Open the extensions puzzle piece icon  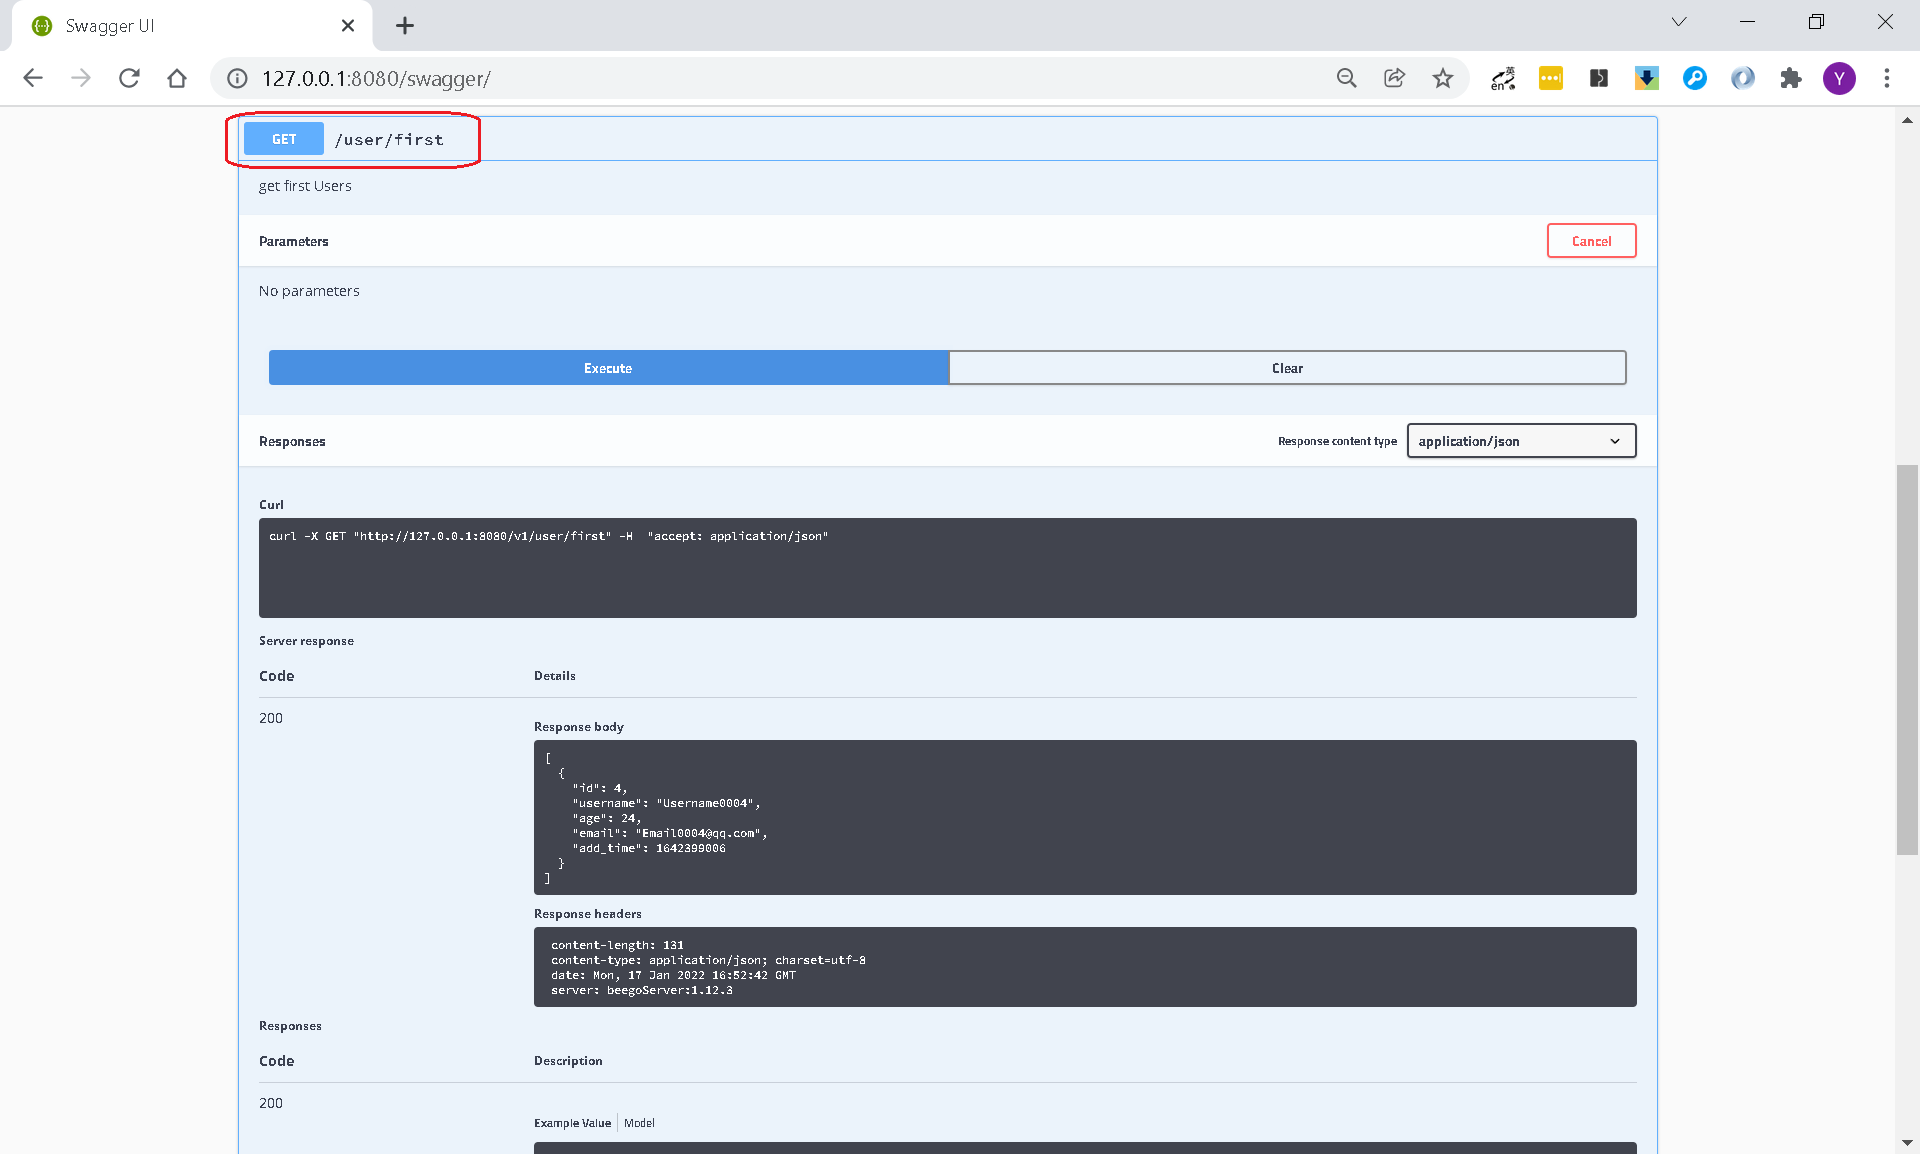(1790, 78)
